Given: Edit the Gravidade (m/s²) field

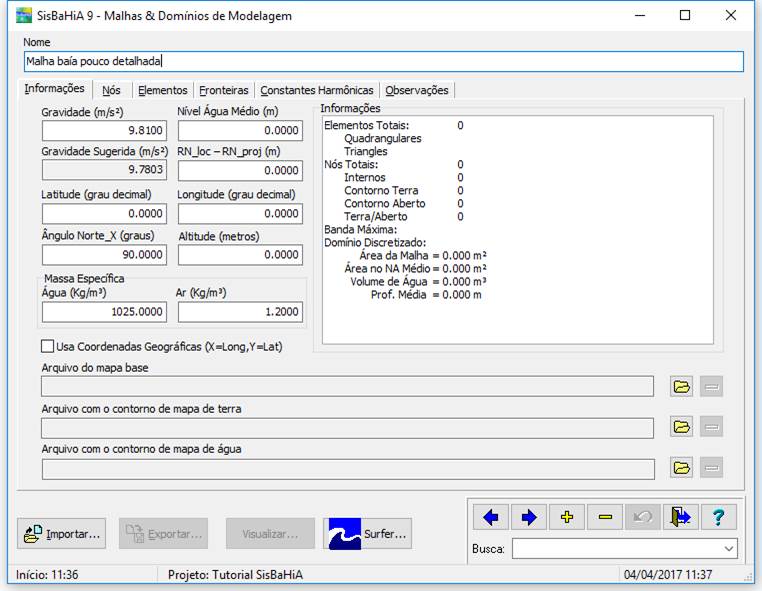Looking at the screenshot, I should coord(104,130).
